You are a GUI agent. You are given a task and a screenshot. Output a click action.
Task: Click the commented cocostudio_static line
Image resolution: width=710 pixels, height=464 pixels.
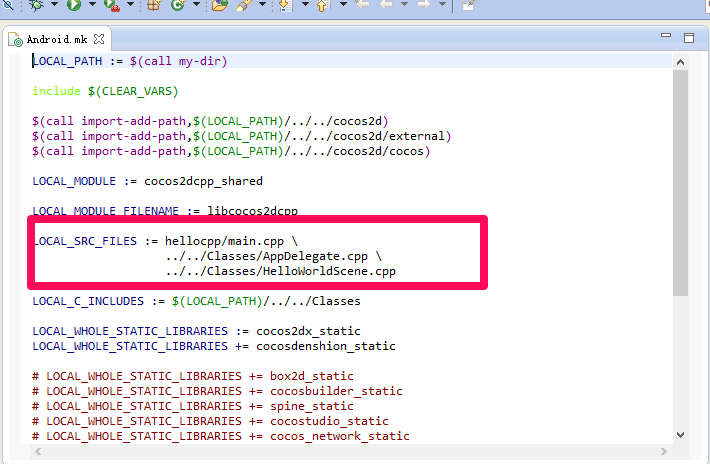210,421
